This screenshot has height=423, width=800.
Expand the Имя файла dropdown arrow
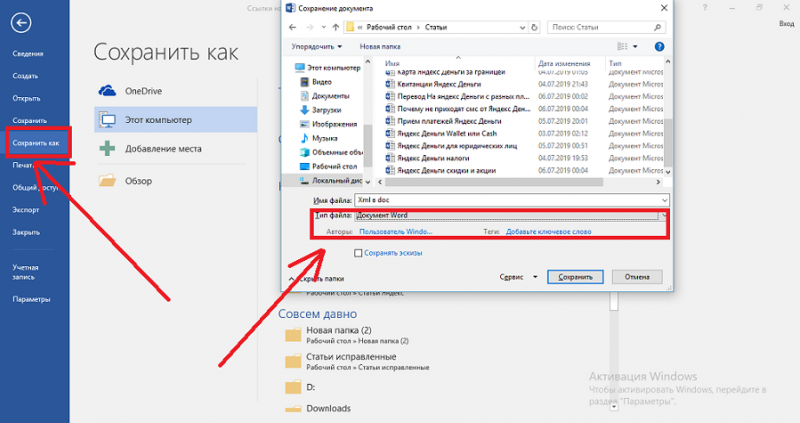[664, 201]
